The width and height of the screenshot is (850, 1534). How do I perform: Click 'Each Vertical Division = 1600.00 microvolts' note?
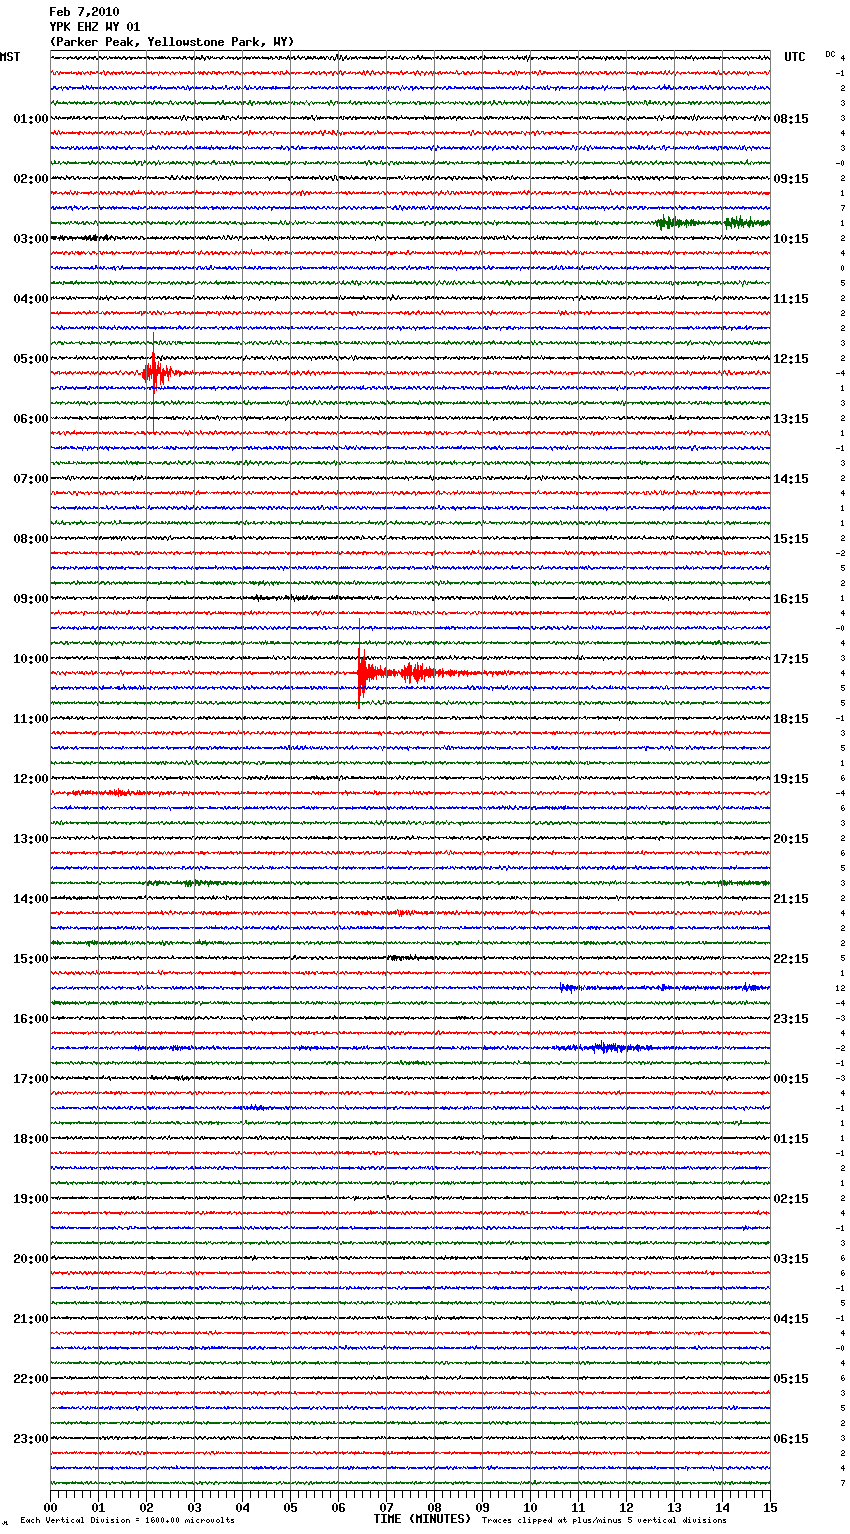pyautogui.click(x=127, y=1520)
